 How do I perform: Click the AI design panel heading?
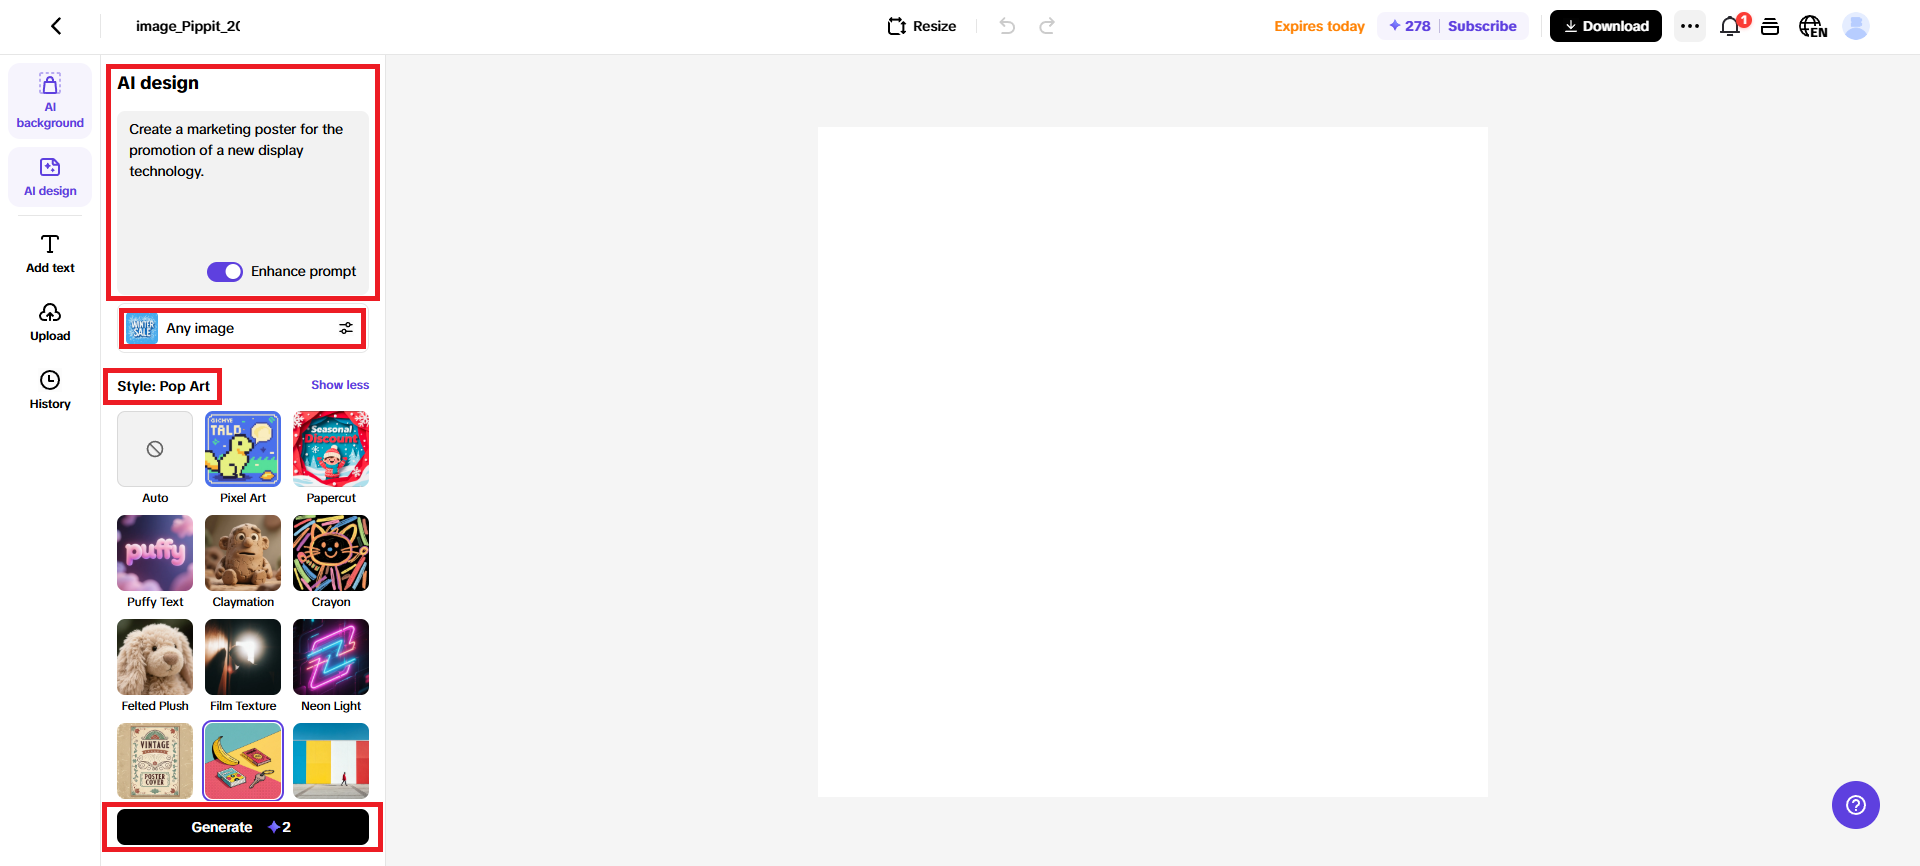(158, 83)
